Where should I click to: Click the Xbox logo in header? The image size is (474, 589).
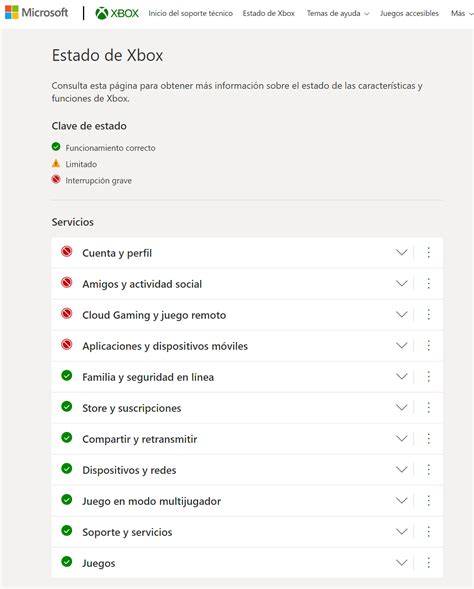point(117,13)
